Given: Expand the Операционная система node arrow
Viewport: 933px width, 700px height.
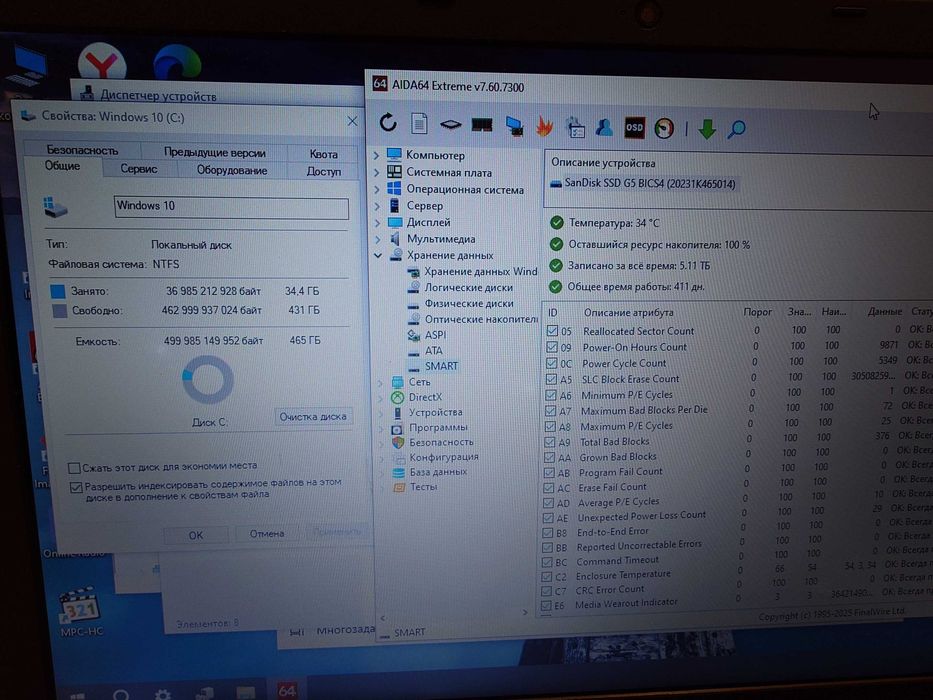Looking at the screenshot, I should [x=376, y=189].
